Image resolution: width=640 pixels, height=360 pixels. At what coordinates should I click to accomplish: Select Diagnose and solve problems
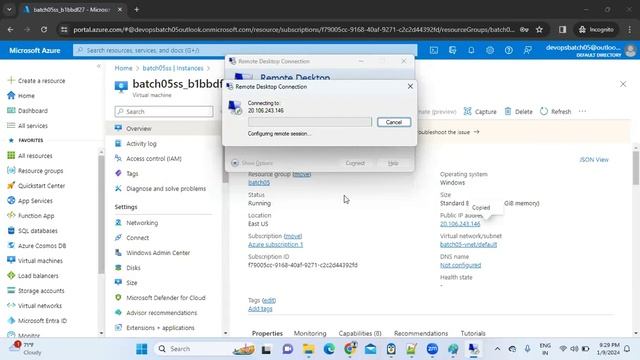pos(166,189)
